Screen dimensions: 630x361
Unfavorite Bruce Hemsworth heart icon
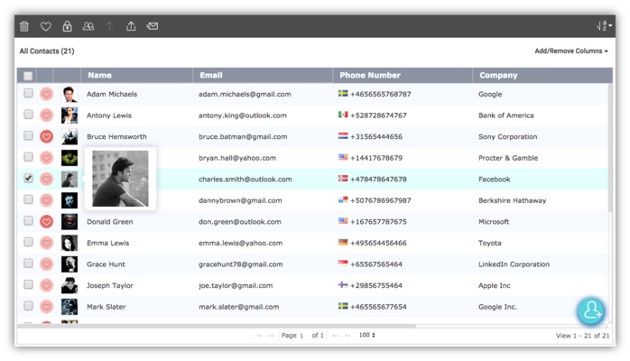[47, 137]
